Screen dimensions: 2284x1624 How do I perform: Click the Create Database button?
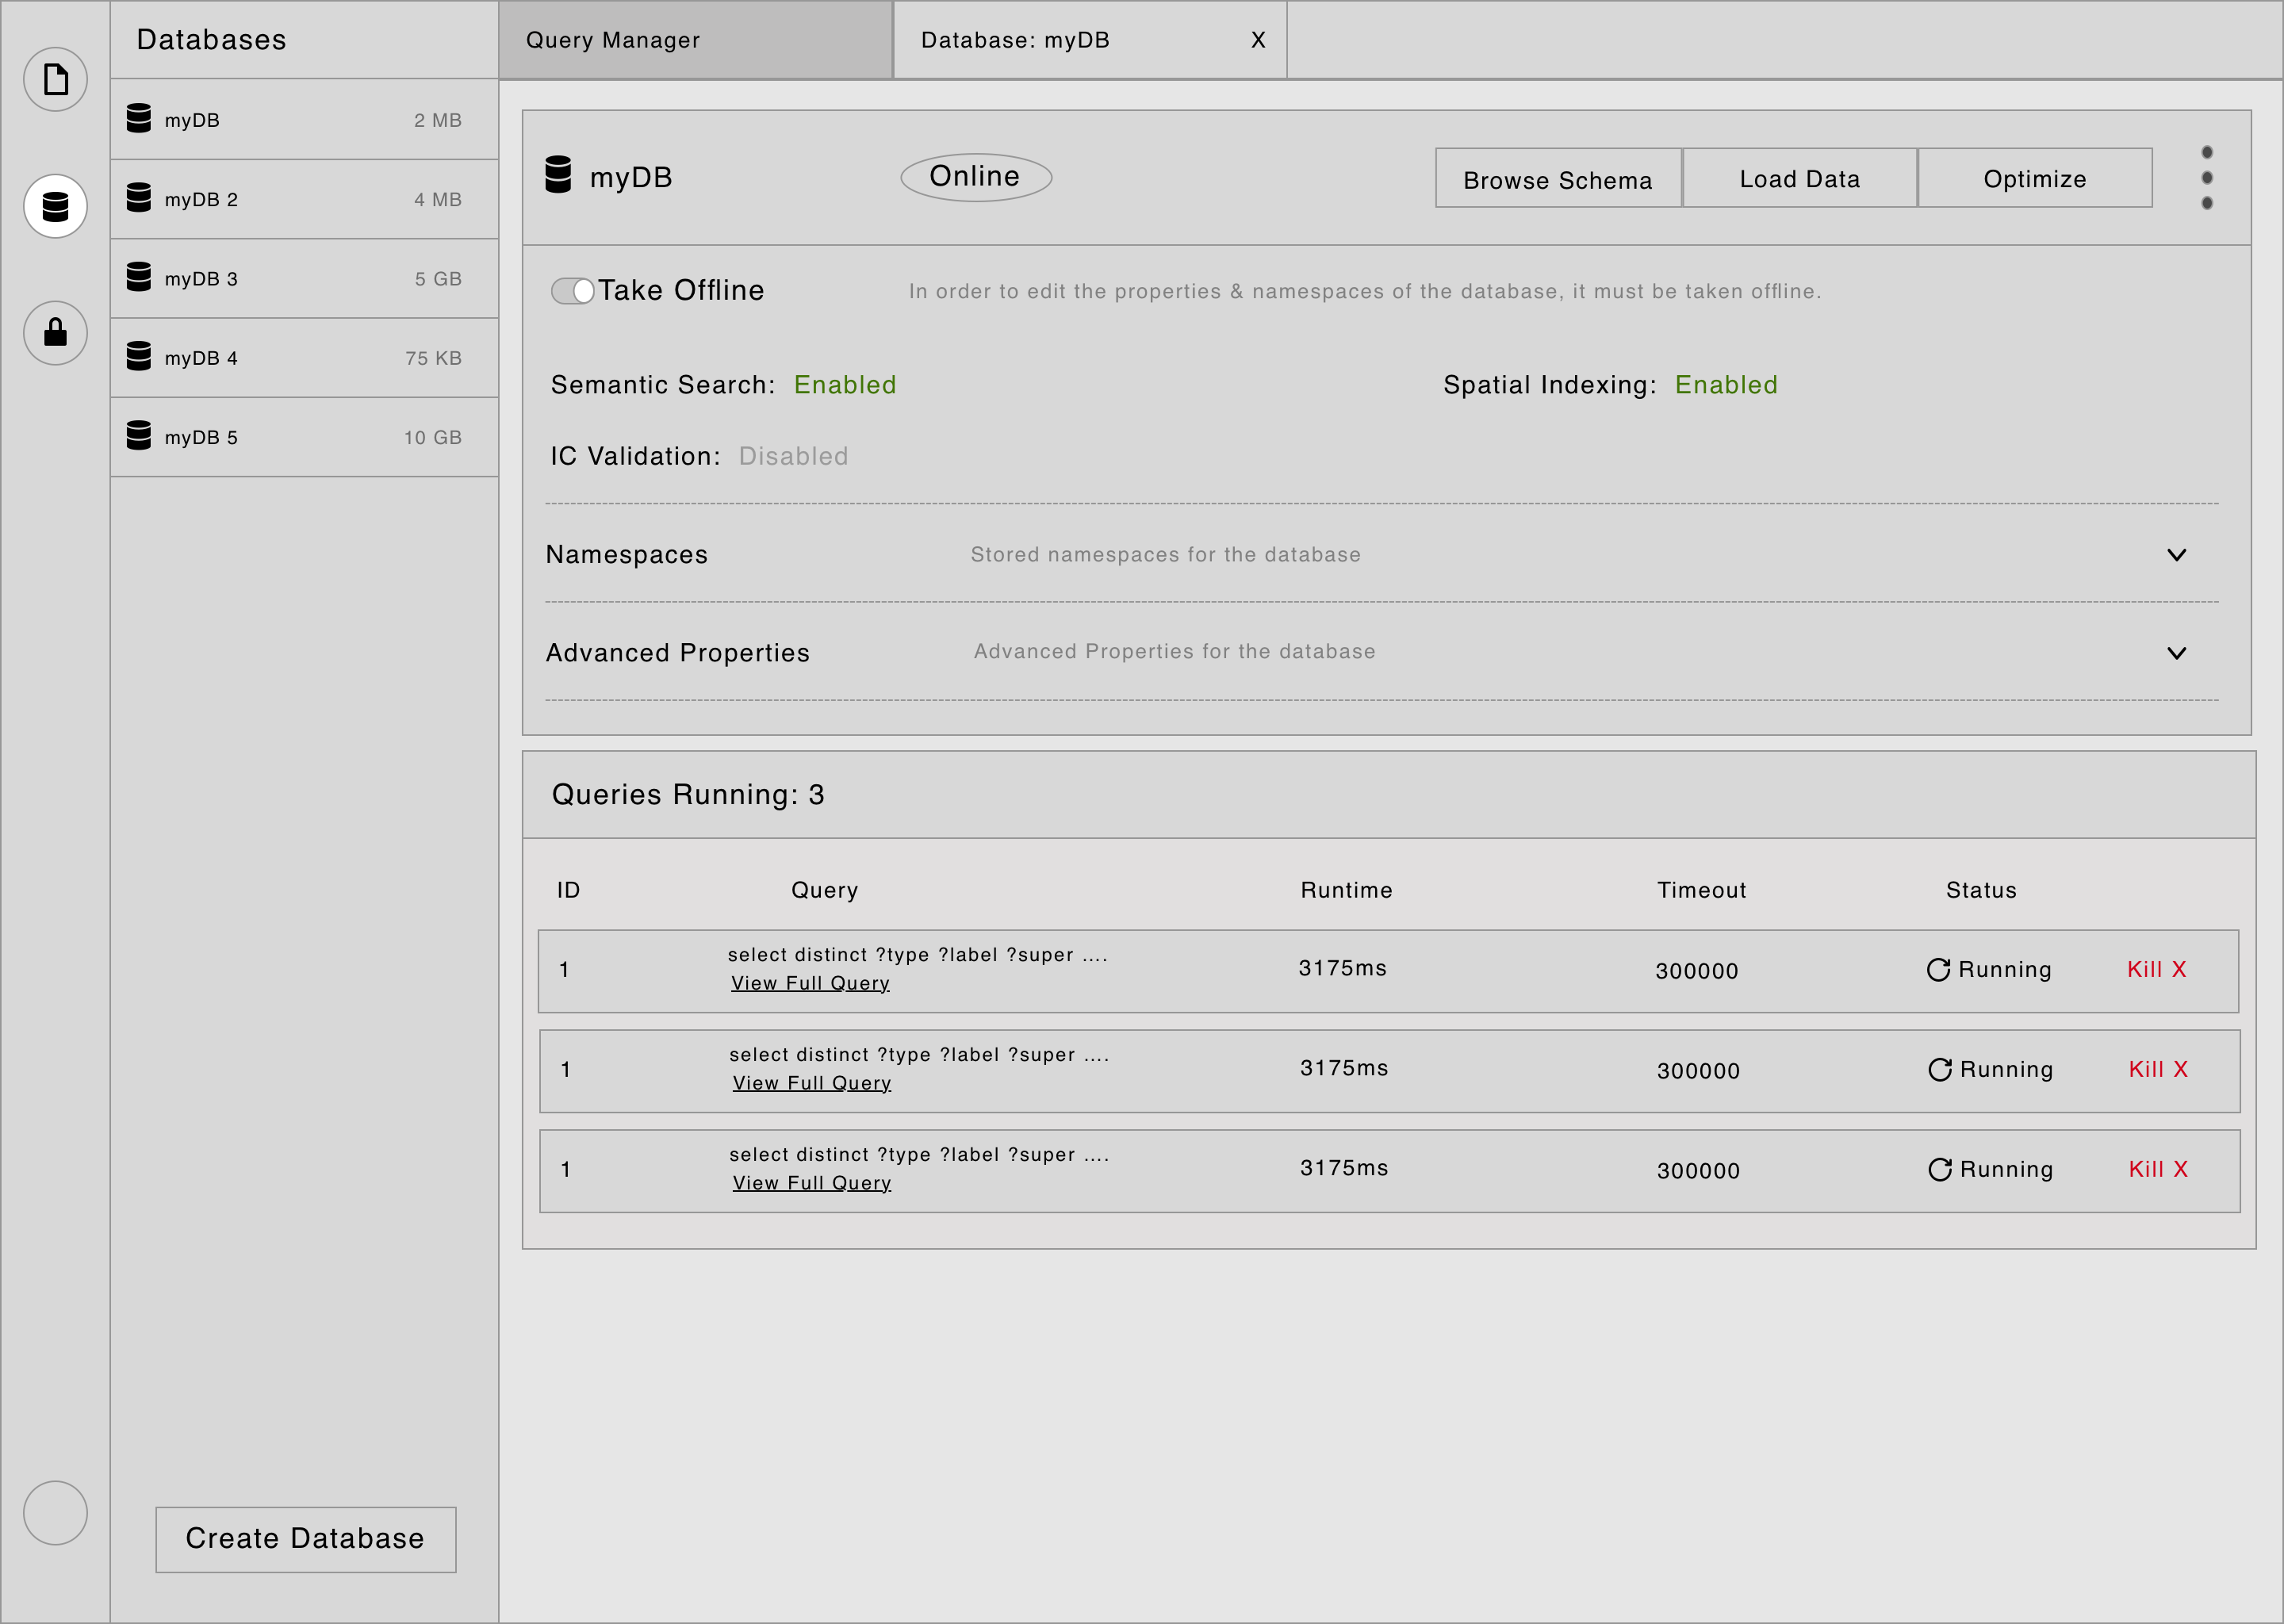tap(305, 1539)
